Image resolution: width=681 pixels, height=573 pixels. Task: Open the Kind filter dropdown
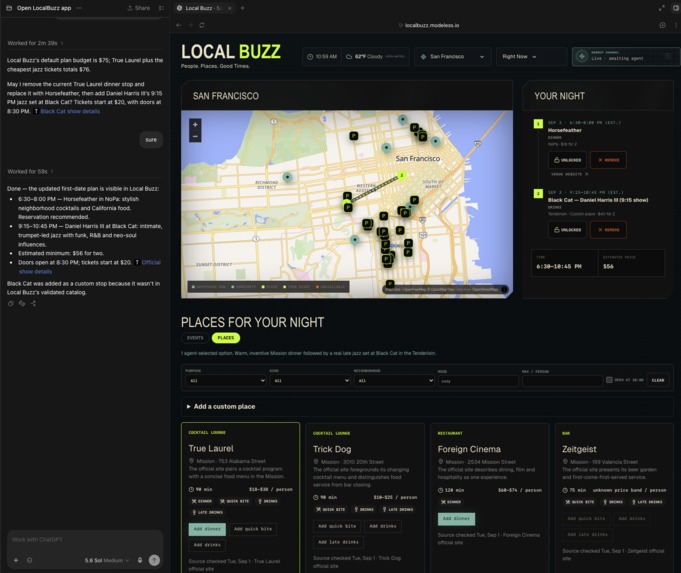point(309,381)
